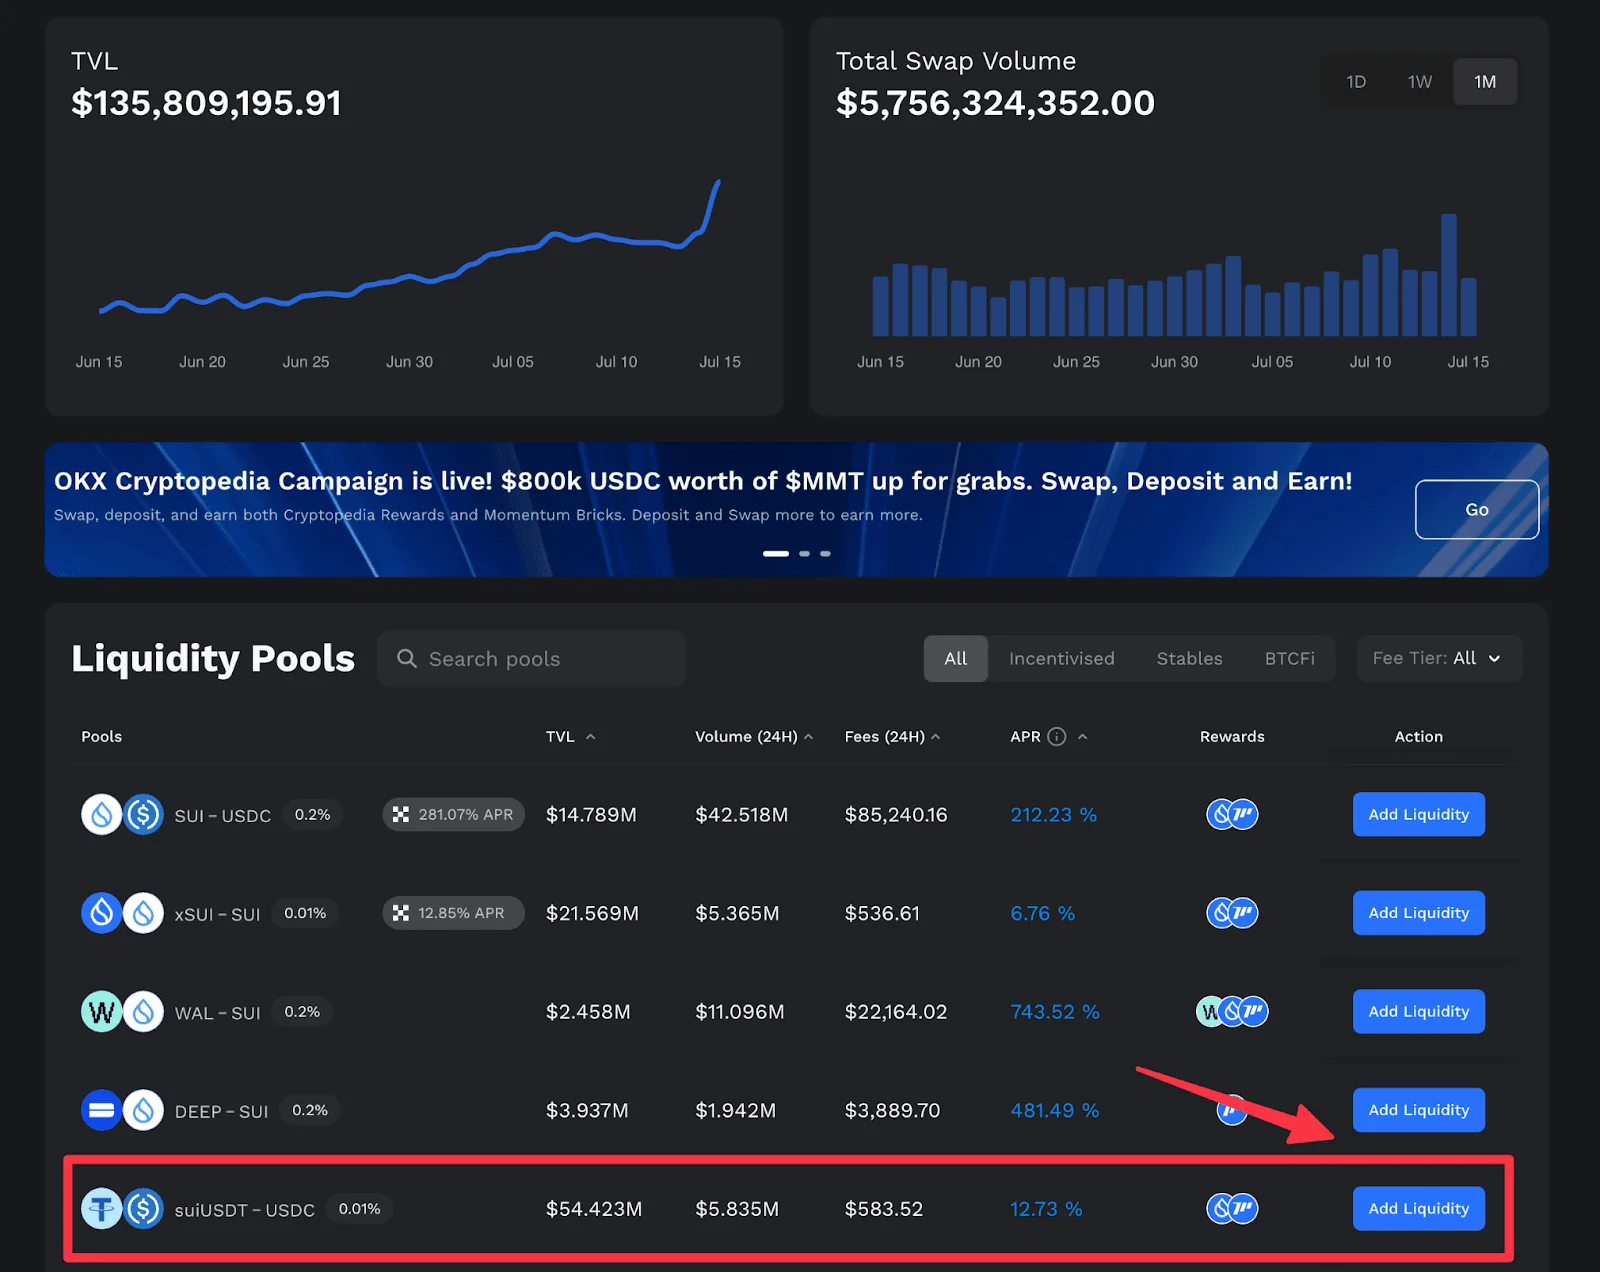Switch swap volume chart to 1D

click(1356, 82)
